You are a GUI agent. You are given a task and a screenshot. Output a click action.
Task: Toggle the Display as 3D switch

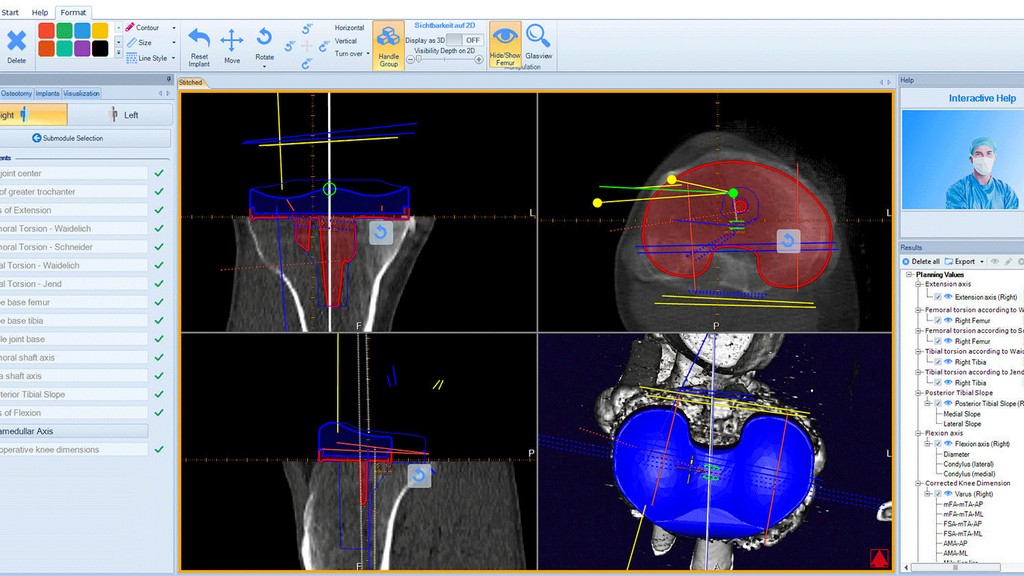tap(466, 40)
